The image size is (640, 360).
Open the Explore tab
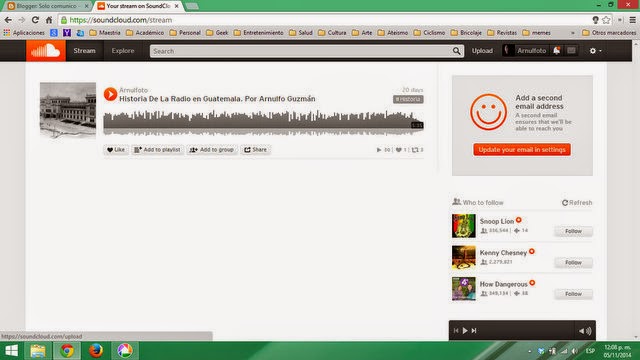[123, 51]
